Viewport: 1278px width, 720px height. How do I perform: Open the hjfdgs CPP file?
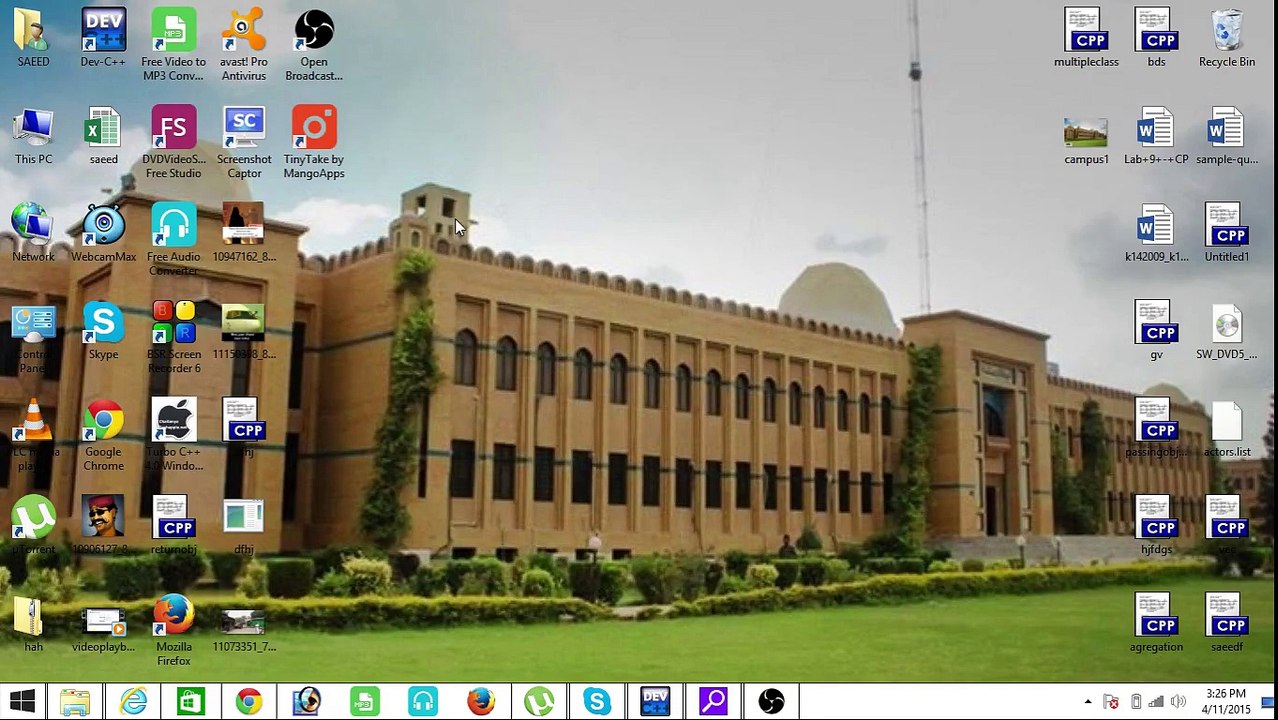[1156, 526]
